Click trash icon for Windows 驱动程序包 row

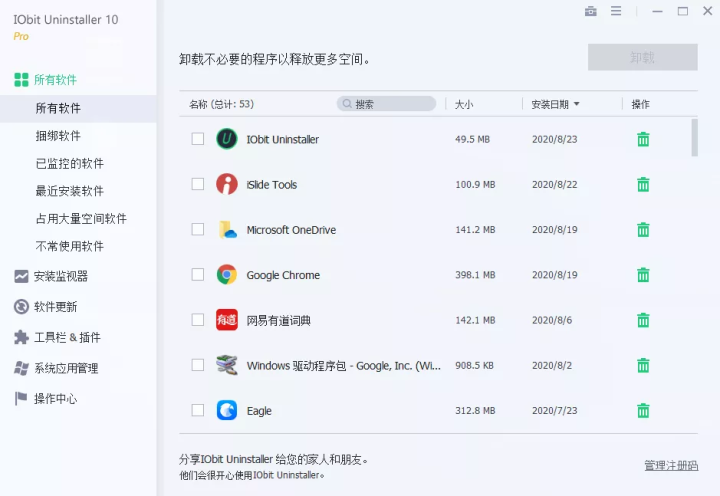643,365
